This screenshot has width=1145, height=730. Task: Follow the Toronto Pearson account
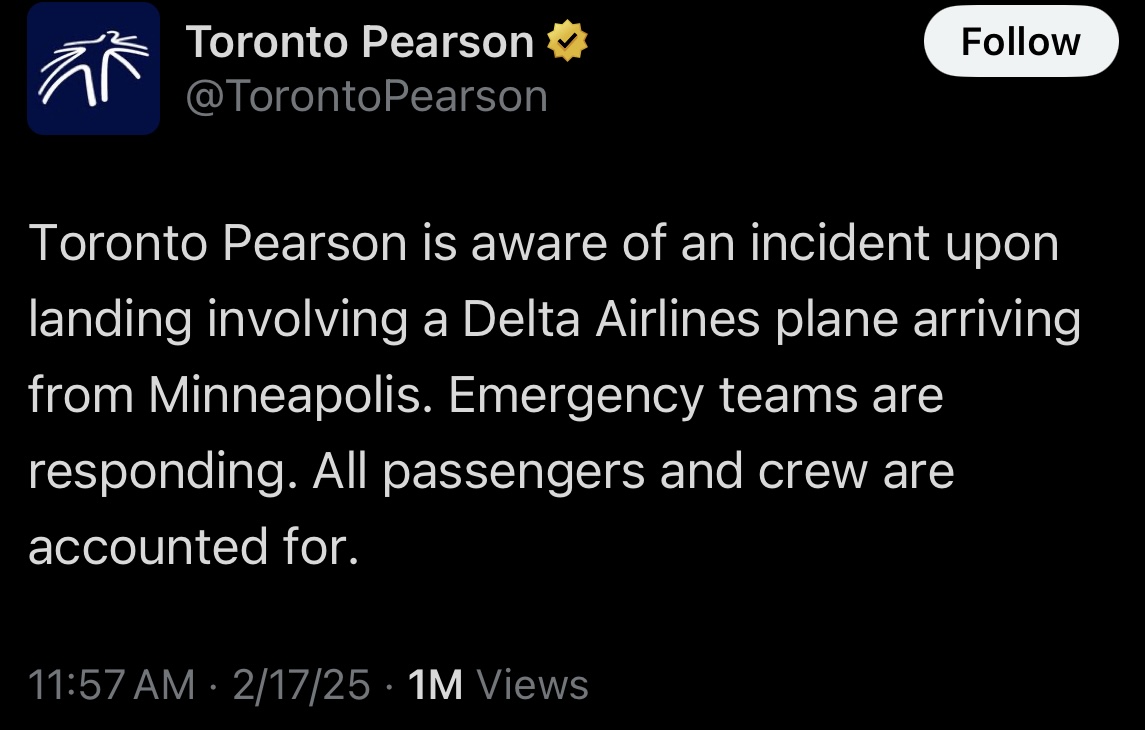(1021, 41)
